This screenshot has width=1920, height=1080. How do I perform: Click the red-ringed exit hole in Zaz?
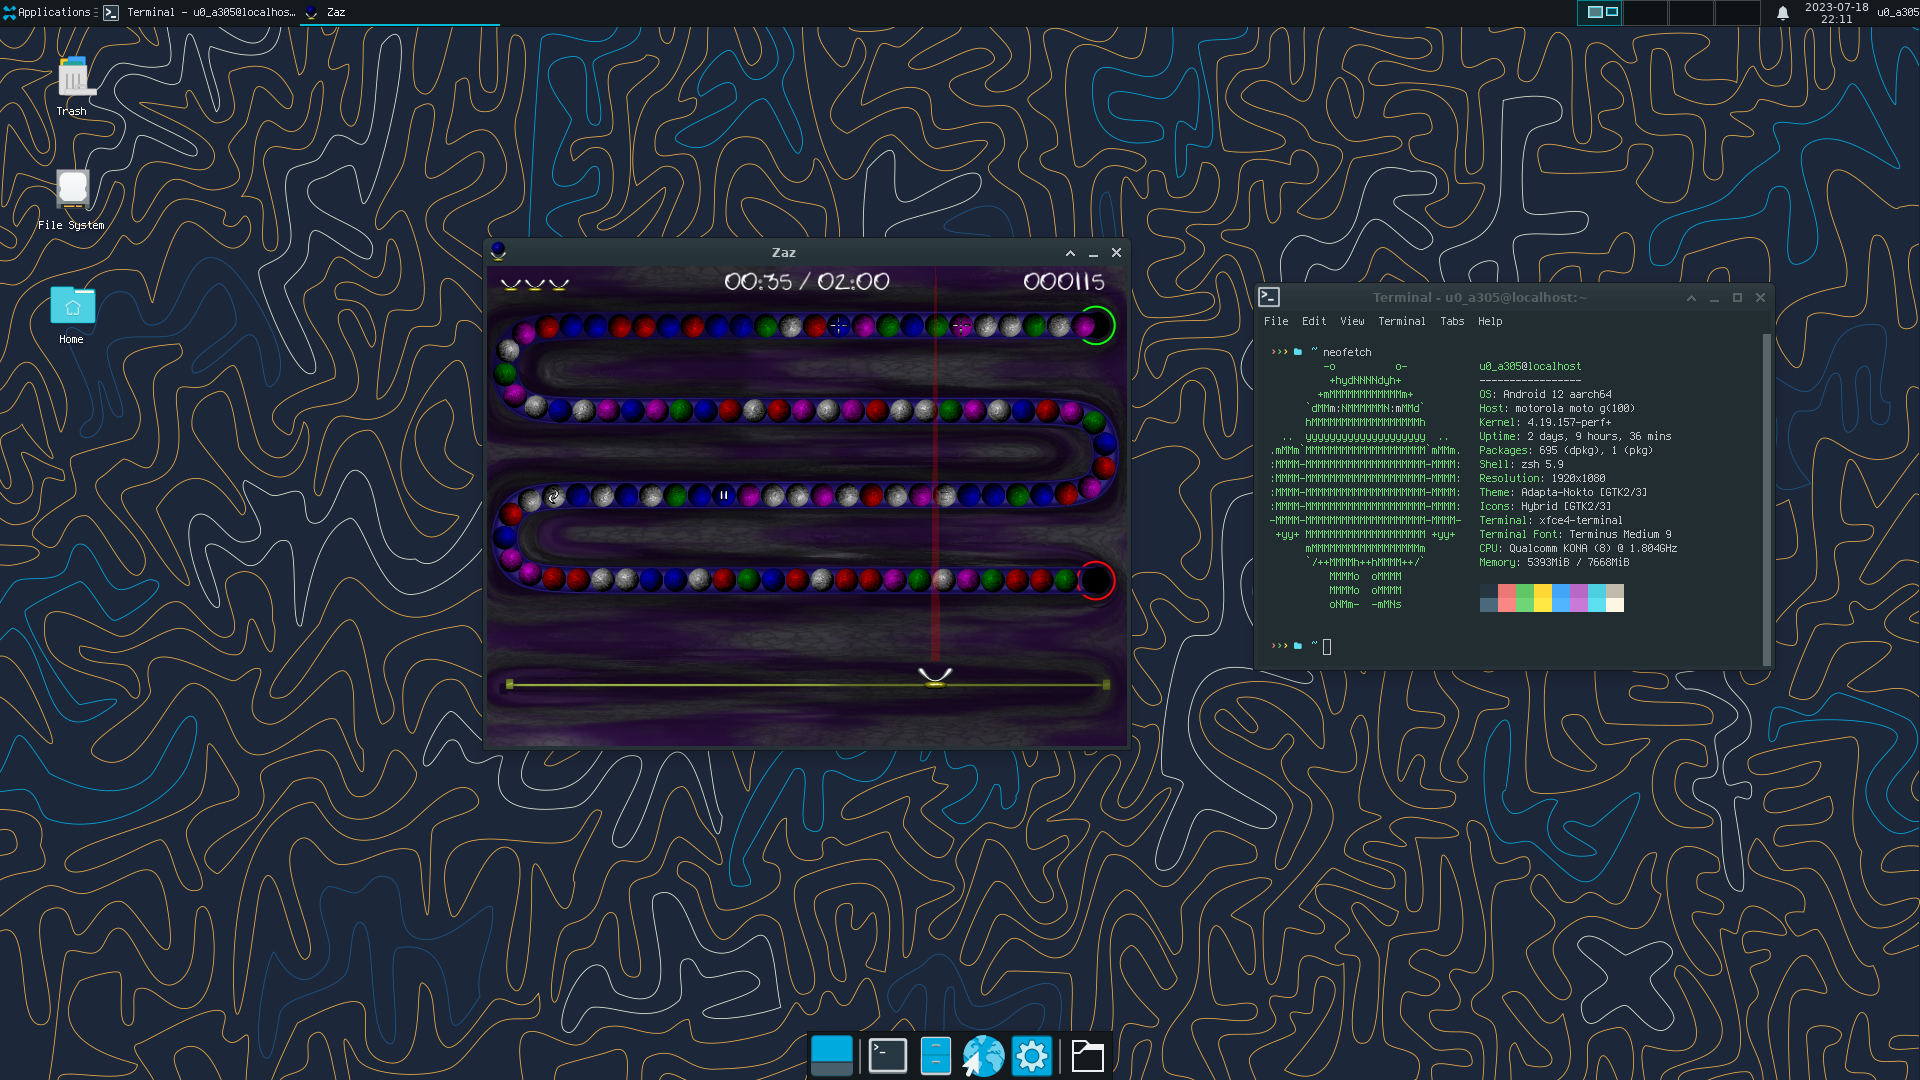pyautogui.click(x=1096, y=580)
